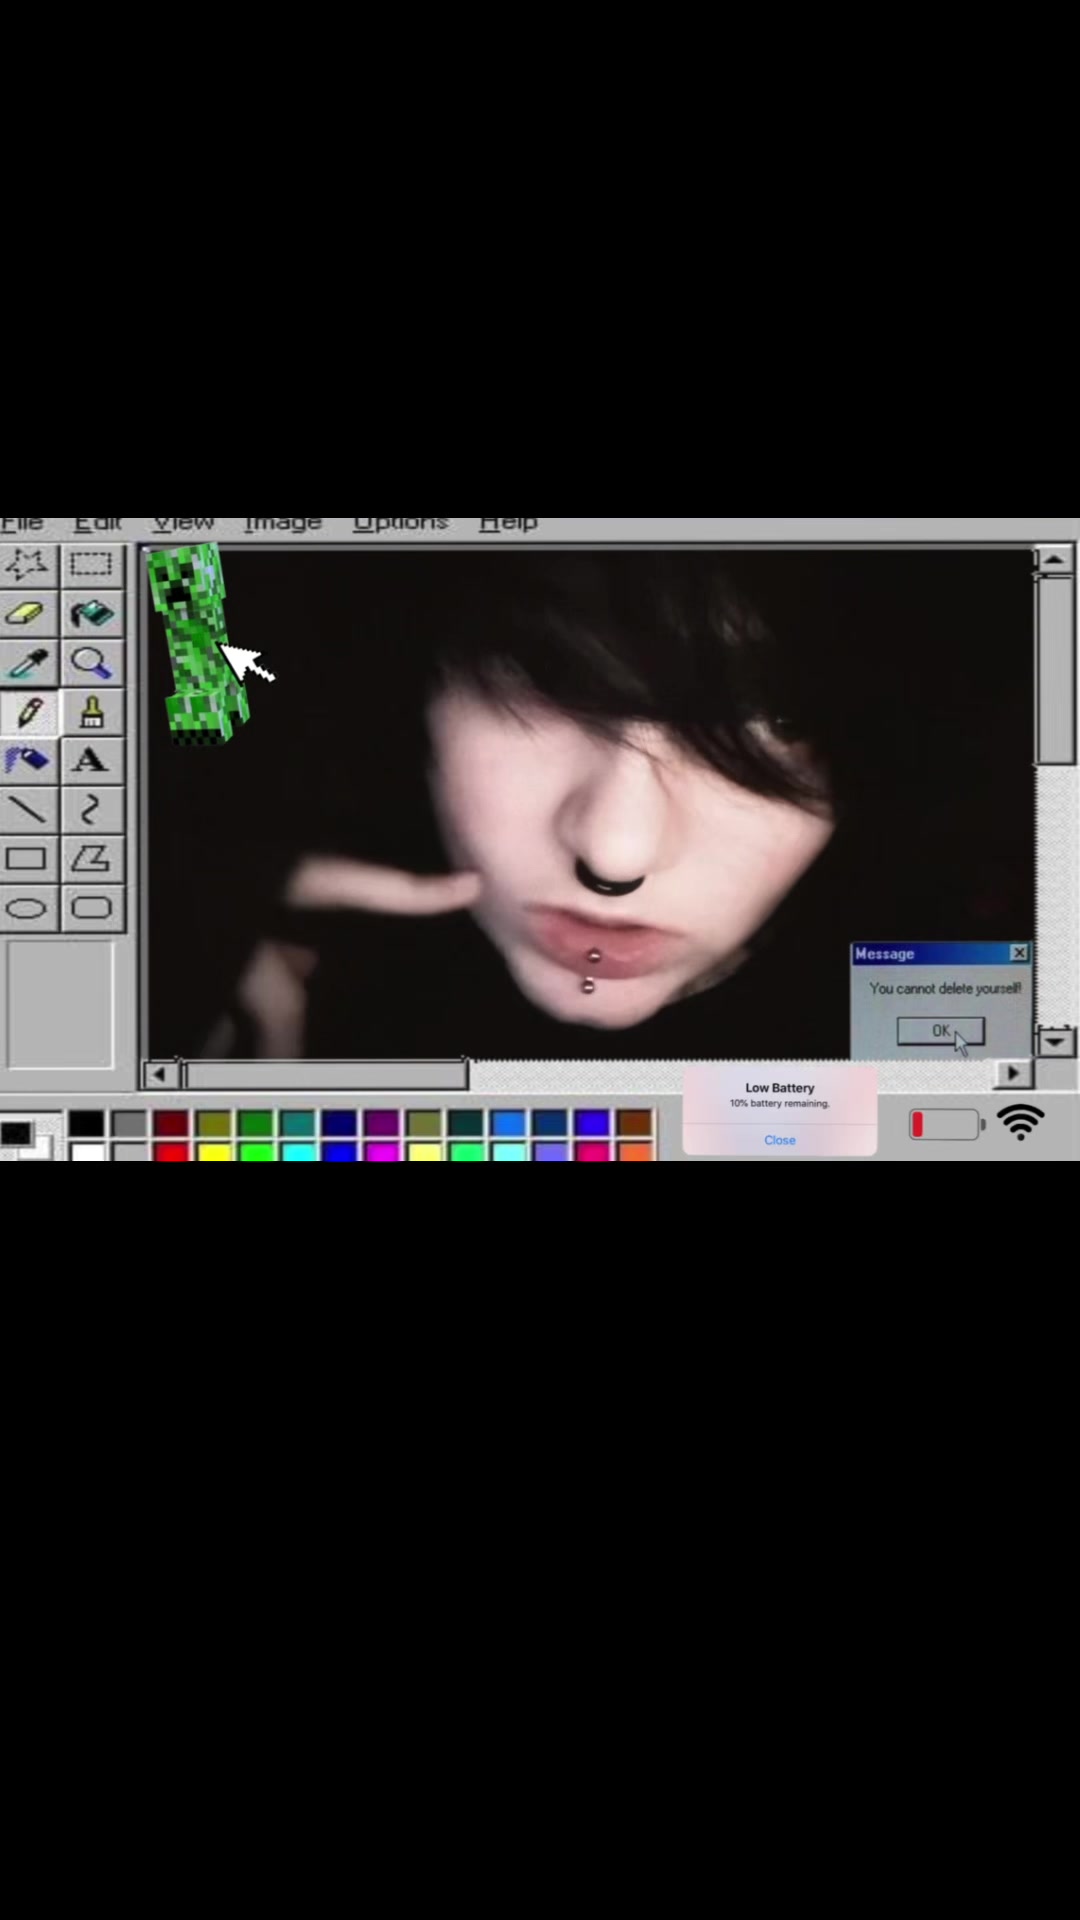Pick the dark red maroon swatch
This screenshot has height=1920, width=1080.
coord(171,1124)
